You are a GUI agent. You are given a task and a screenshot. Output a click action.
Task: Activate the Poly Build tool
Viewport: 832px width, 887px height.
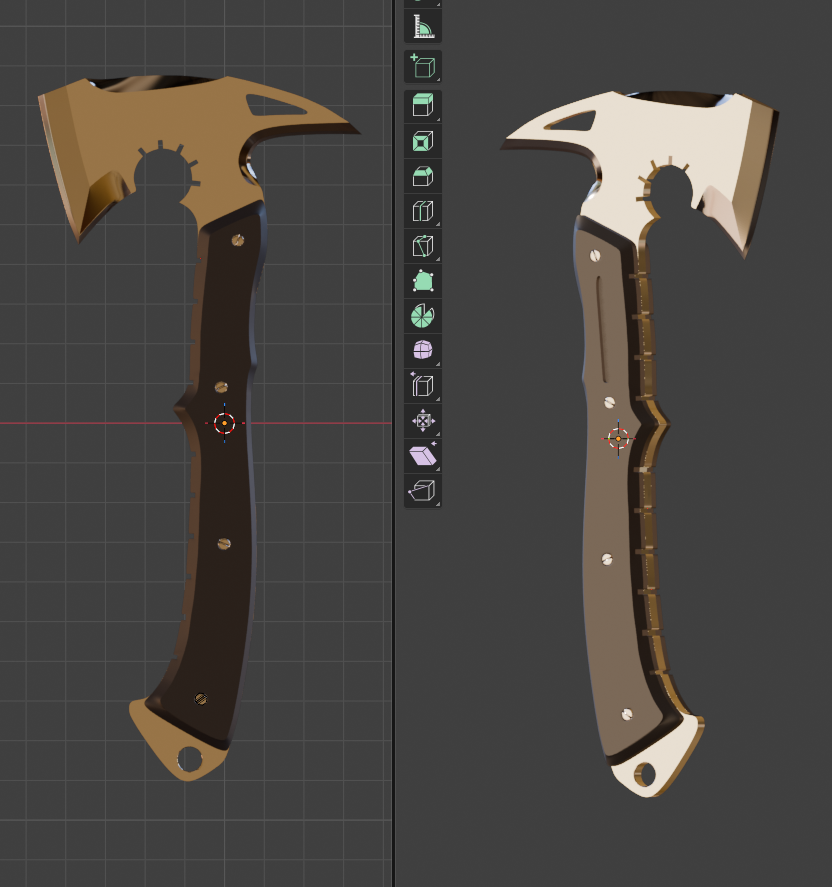422,281
